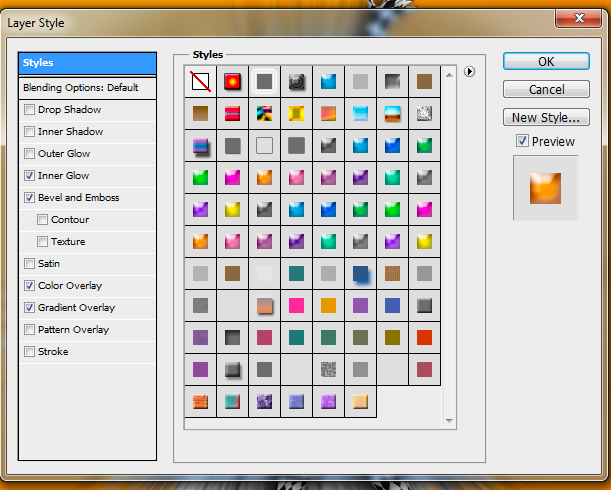This screenshot has width=611, height=490.
Task: Apply the speckled gray noise style
Action: [x=328, y=369]
